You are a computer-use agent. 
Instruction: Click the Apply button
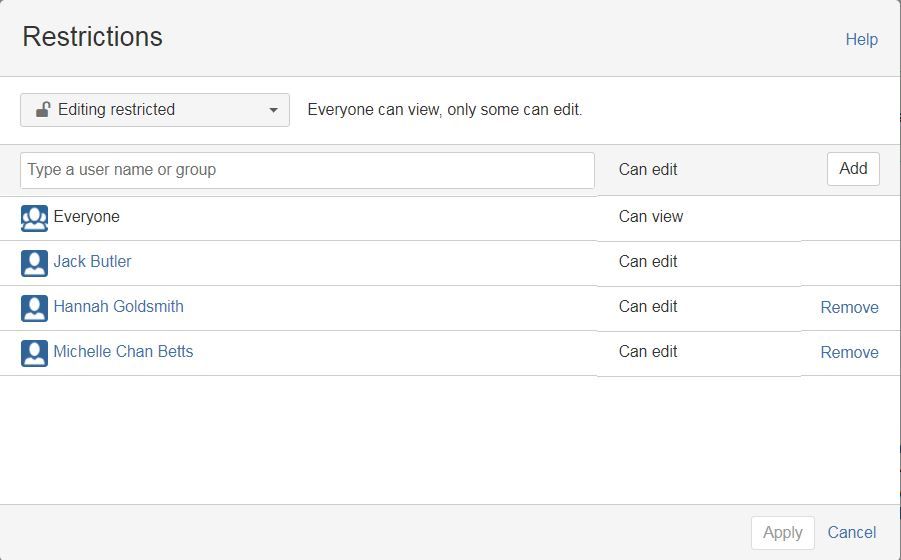(x=782, y=533)
